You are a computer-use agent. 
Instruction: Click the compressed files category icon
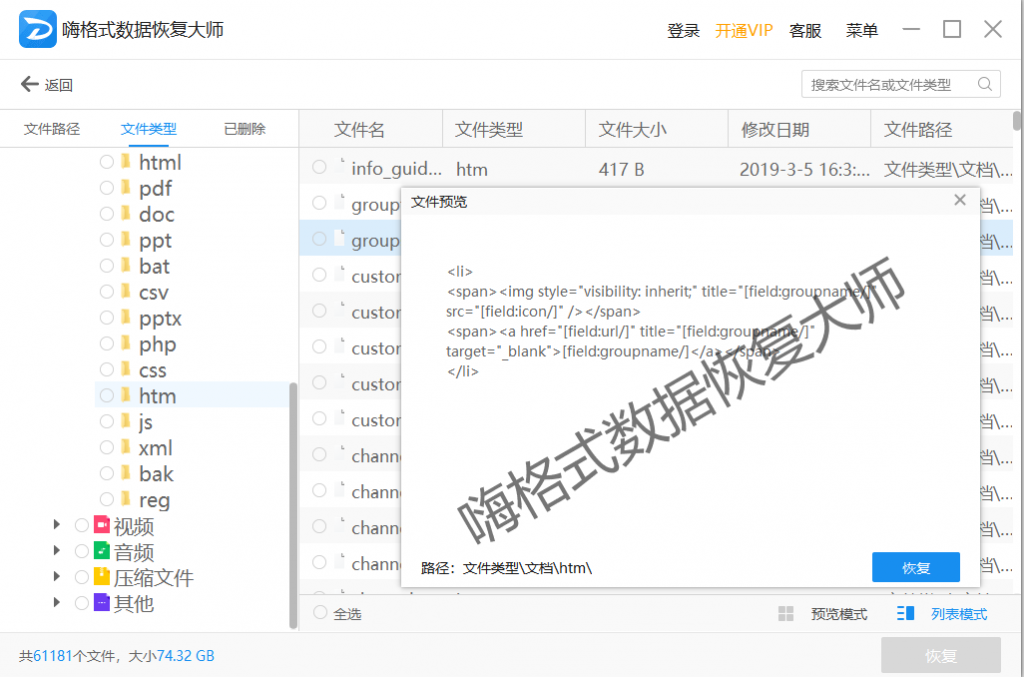tap(102, 576)
